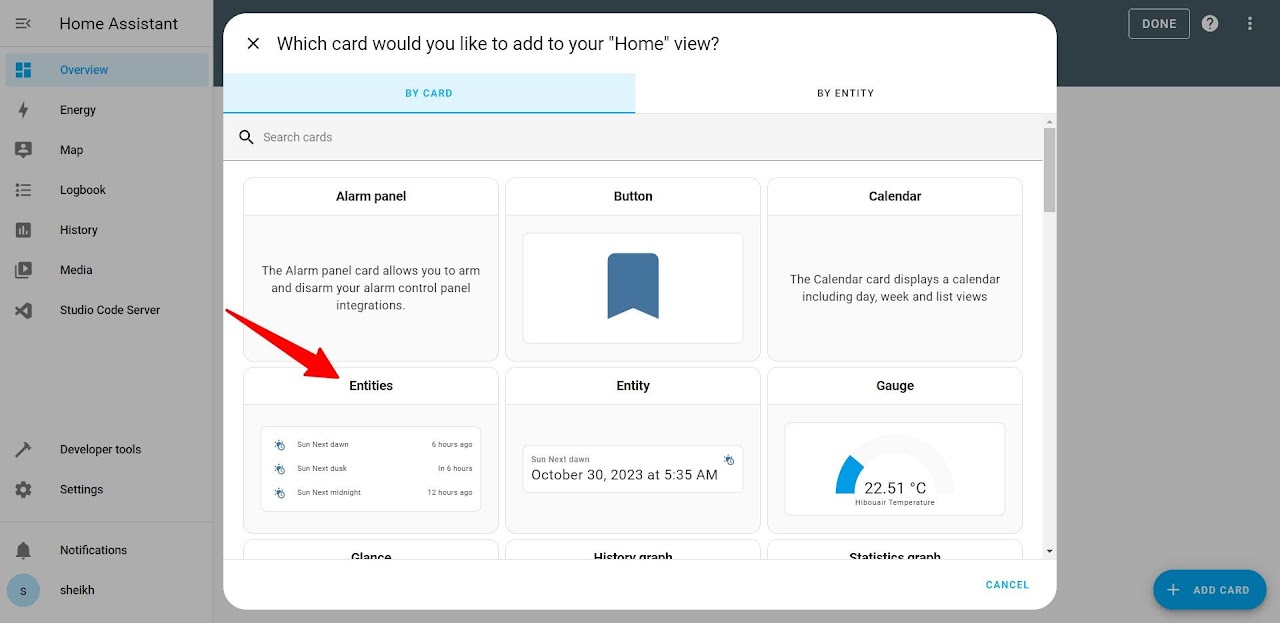Open the three-dot overflow menu
The image size is (1280, 623).
(x=1250, y=23)
